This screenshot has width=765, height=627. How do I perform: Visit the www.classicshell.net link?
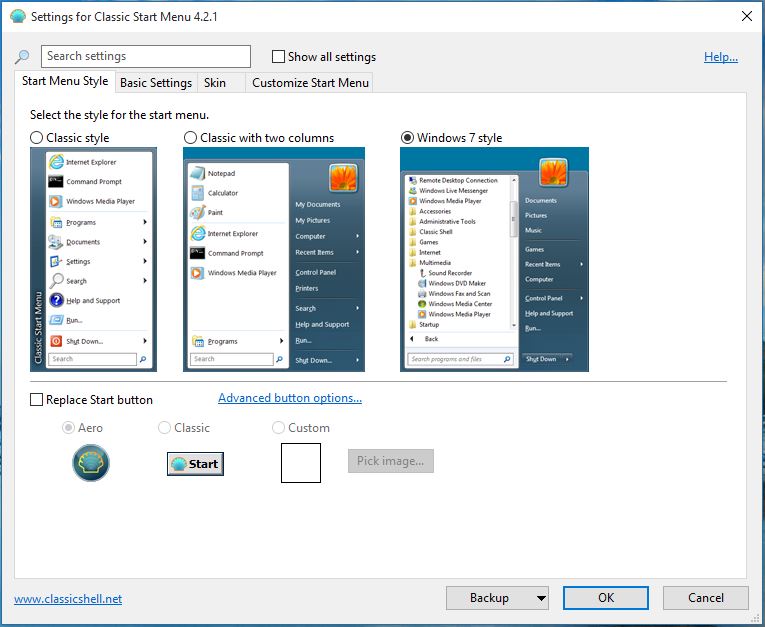68,599
